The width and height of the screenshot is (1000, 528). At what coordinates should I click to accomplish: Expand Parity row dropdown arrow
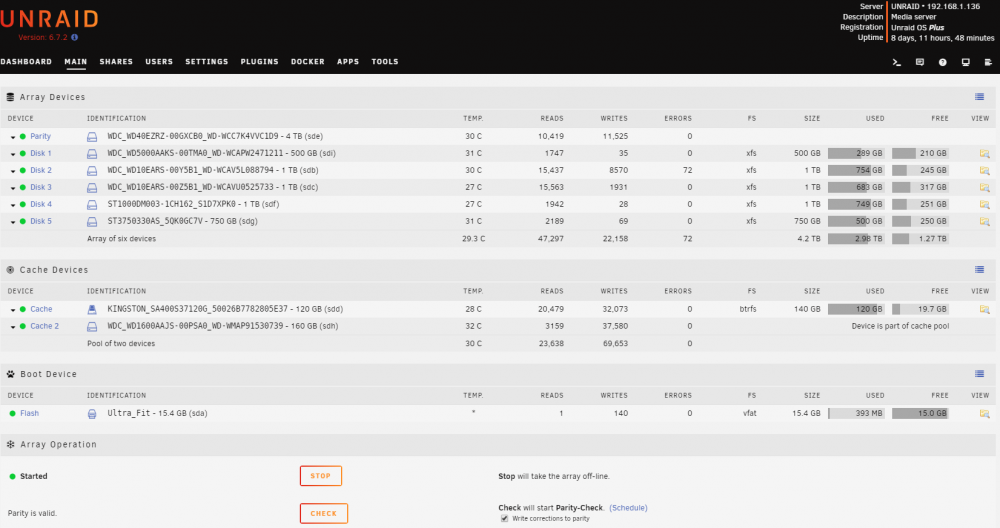[x=13, y=137]
